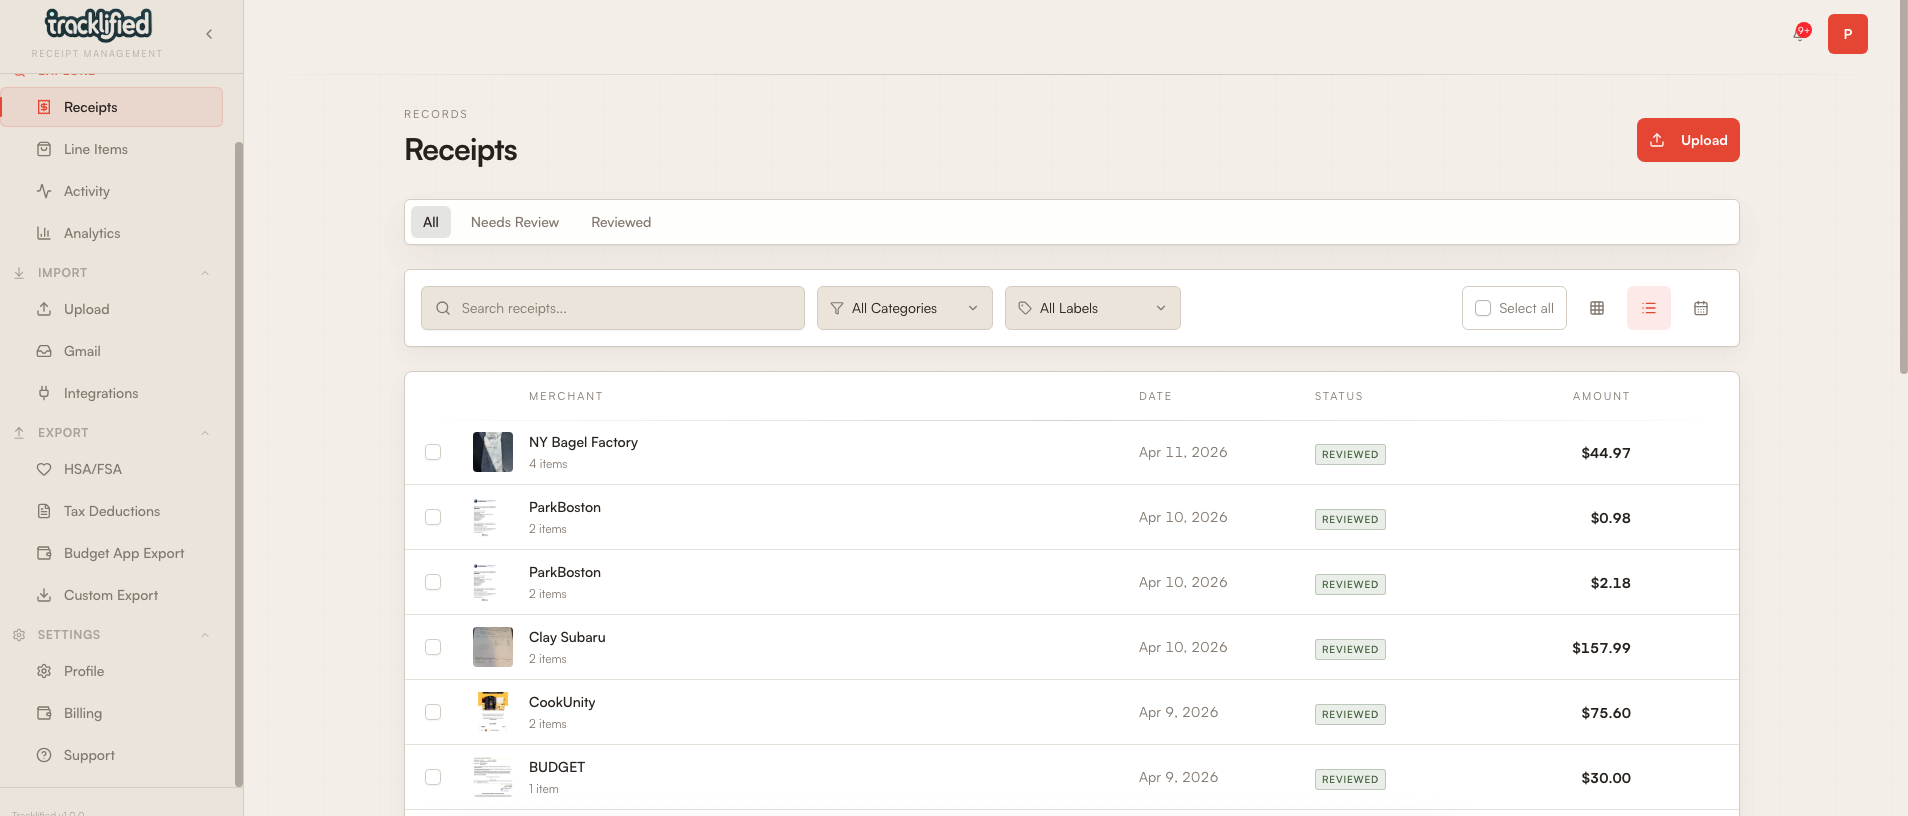Image resolution: width=1908 pixels, height=816 pixels.
Task: Click the notifications bell icon
Action: click(1800, 34)
